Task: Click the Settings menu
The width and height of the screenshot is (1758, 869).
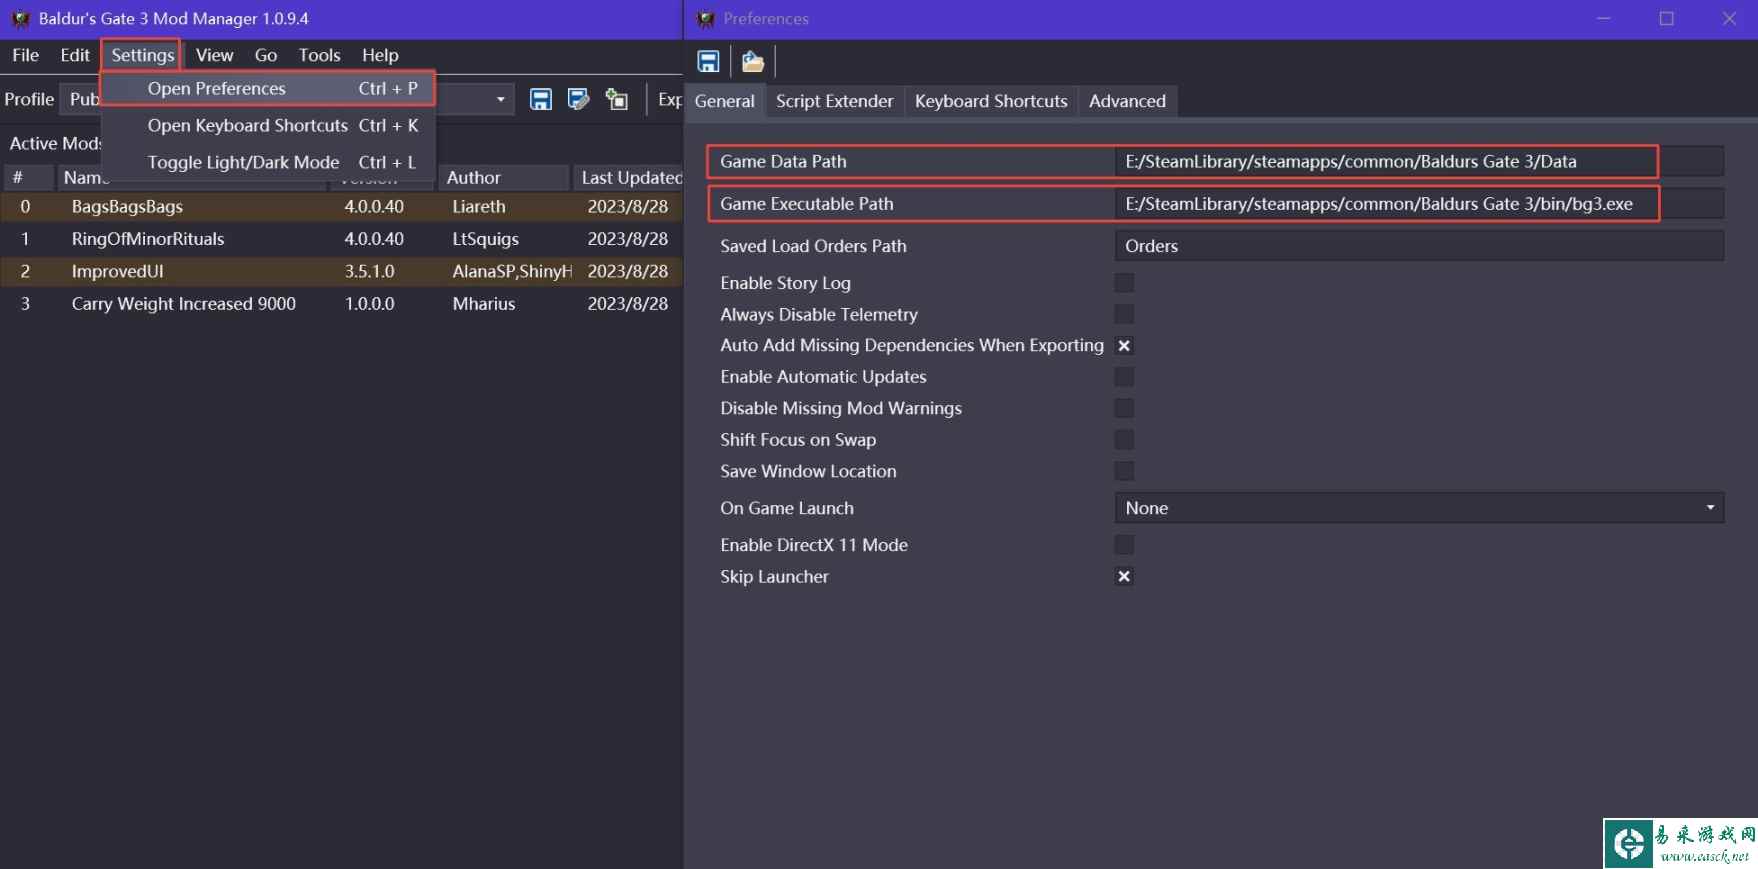Action: click(x=142, y=55)
